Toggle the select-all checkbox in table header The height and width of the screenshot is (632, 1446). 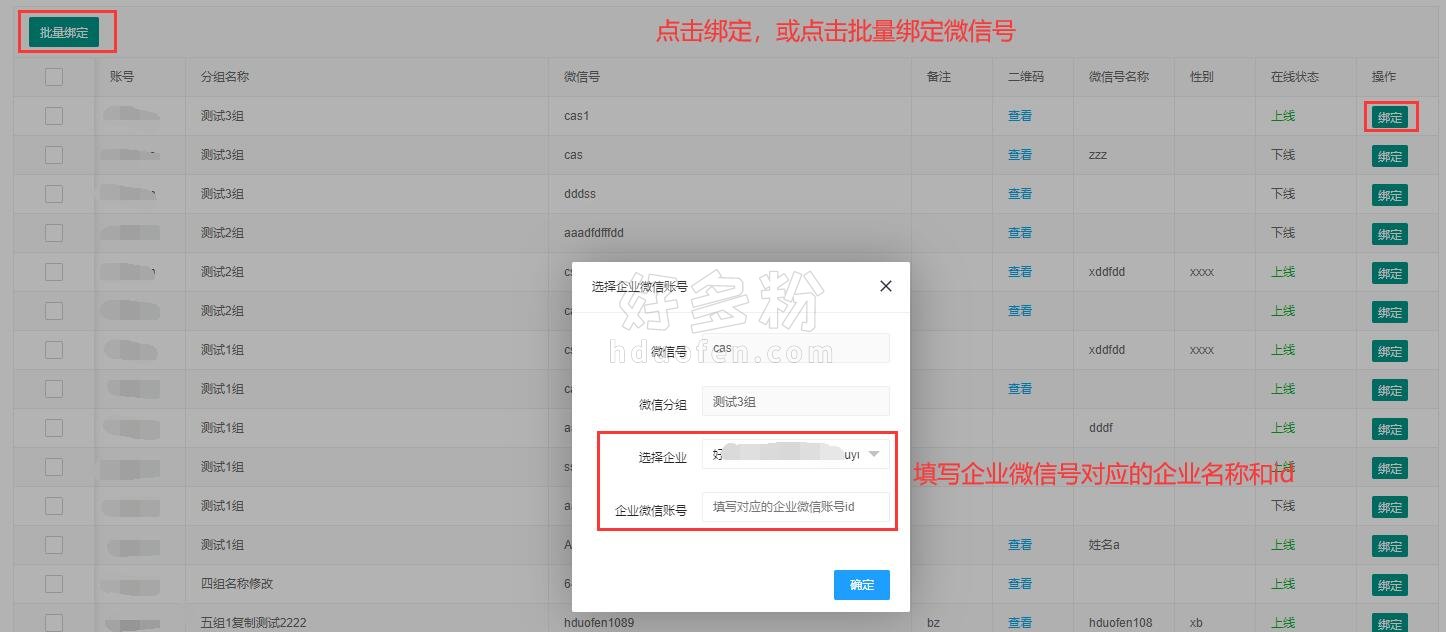[x=54, y=77]
